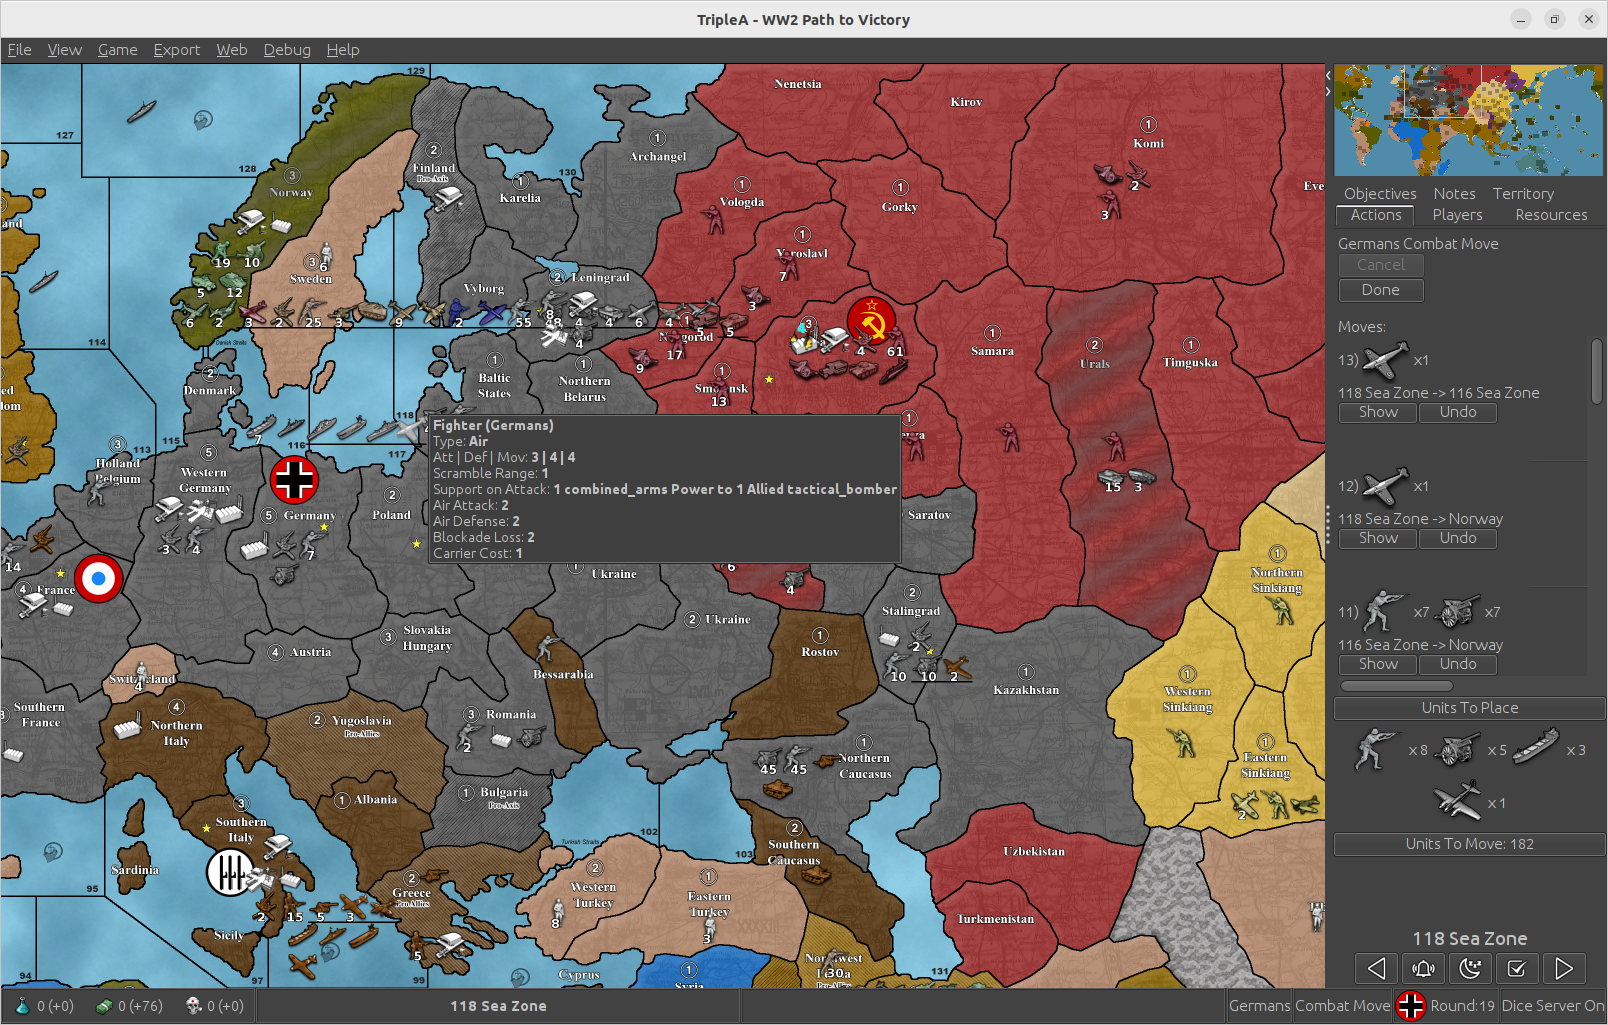The height and width of the screenshot is (1025, 1608).
Task: Click transport ship icon in Units To Place
Action: pyautogui.click(x=1536, y=746)
